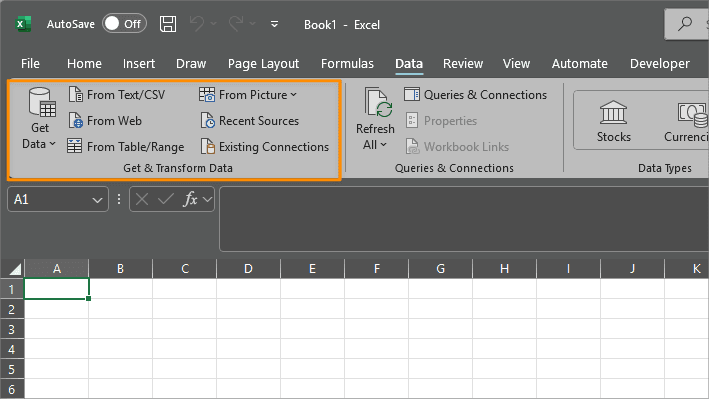Click cell C3
Viewport: 709px width, 399px height.
click(x=184, y=329)
